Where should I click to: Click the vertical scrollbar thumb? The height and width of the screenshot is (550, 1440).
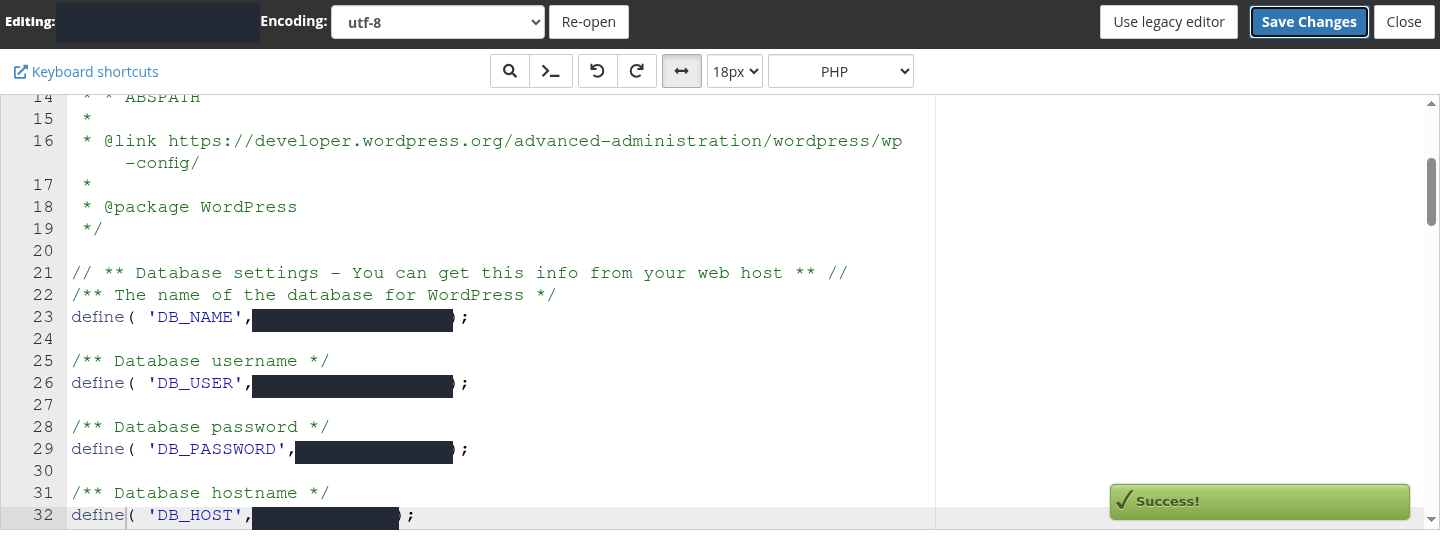point(1431,192)
